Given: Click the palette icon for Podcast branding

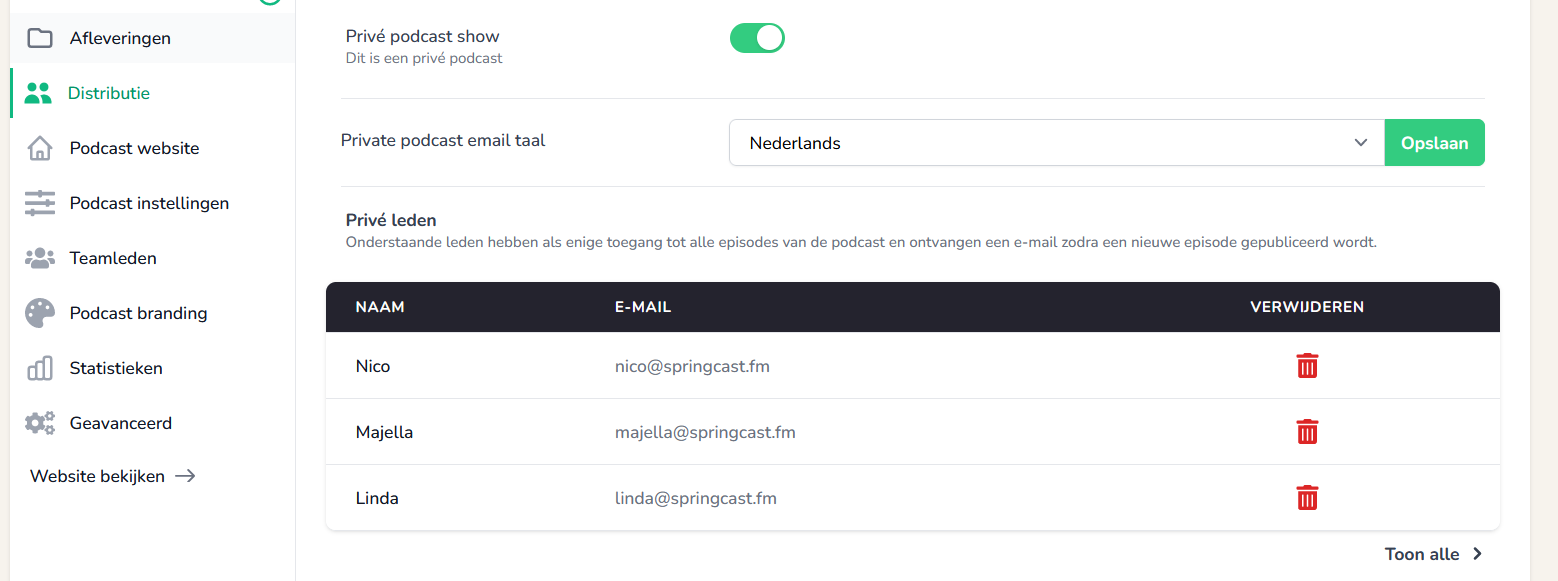Looking at the screenshot, I should pyautogui.click(x=40, y=313).
